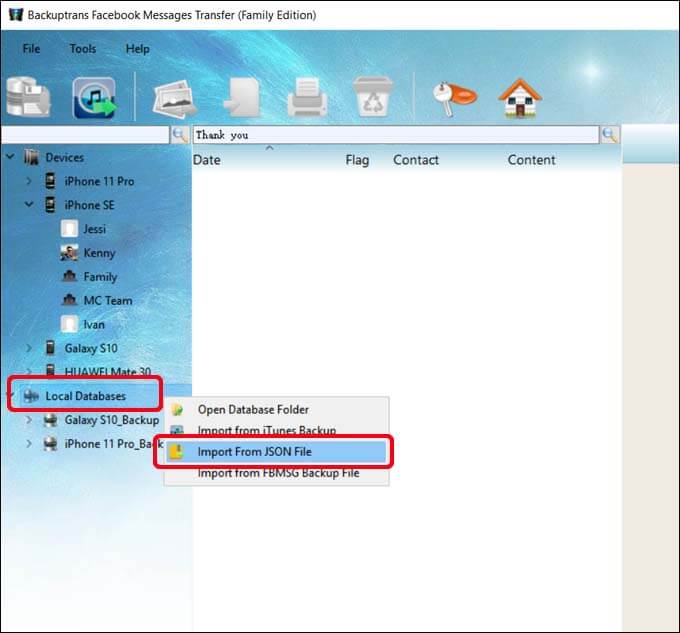Click the printer toolbar icon
Image resolution: width=680 pixels, height=633 pixels.
click(x=306, y=98)
